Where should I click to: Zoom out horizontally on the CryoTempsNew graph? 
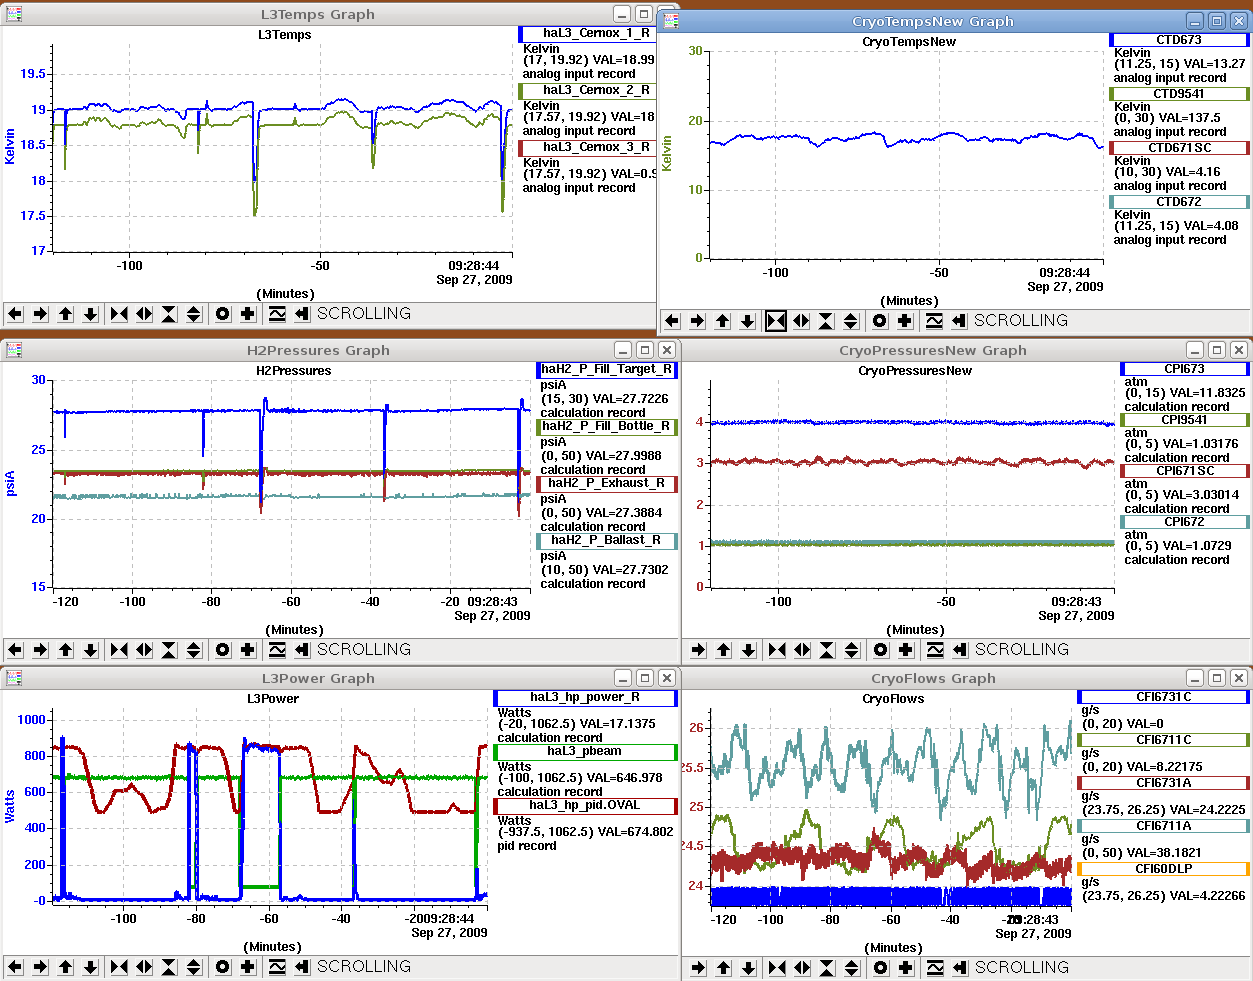pos(801,321)
